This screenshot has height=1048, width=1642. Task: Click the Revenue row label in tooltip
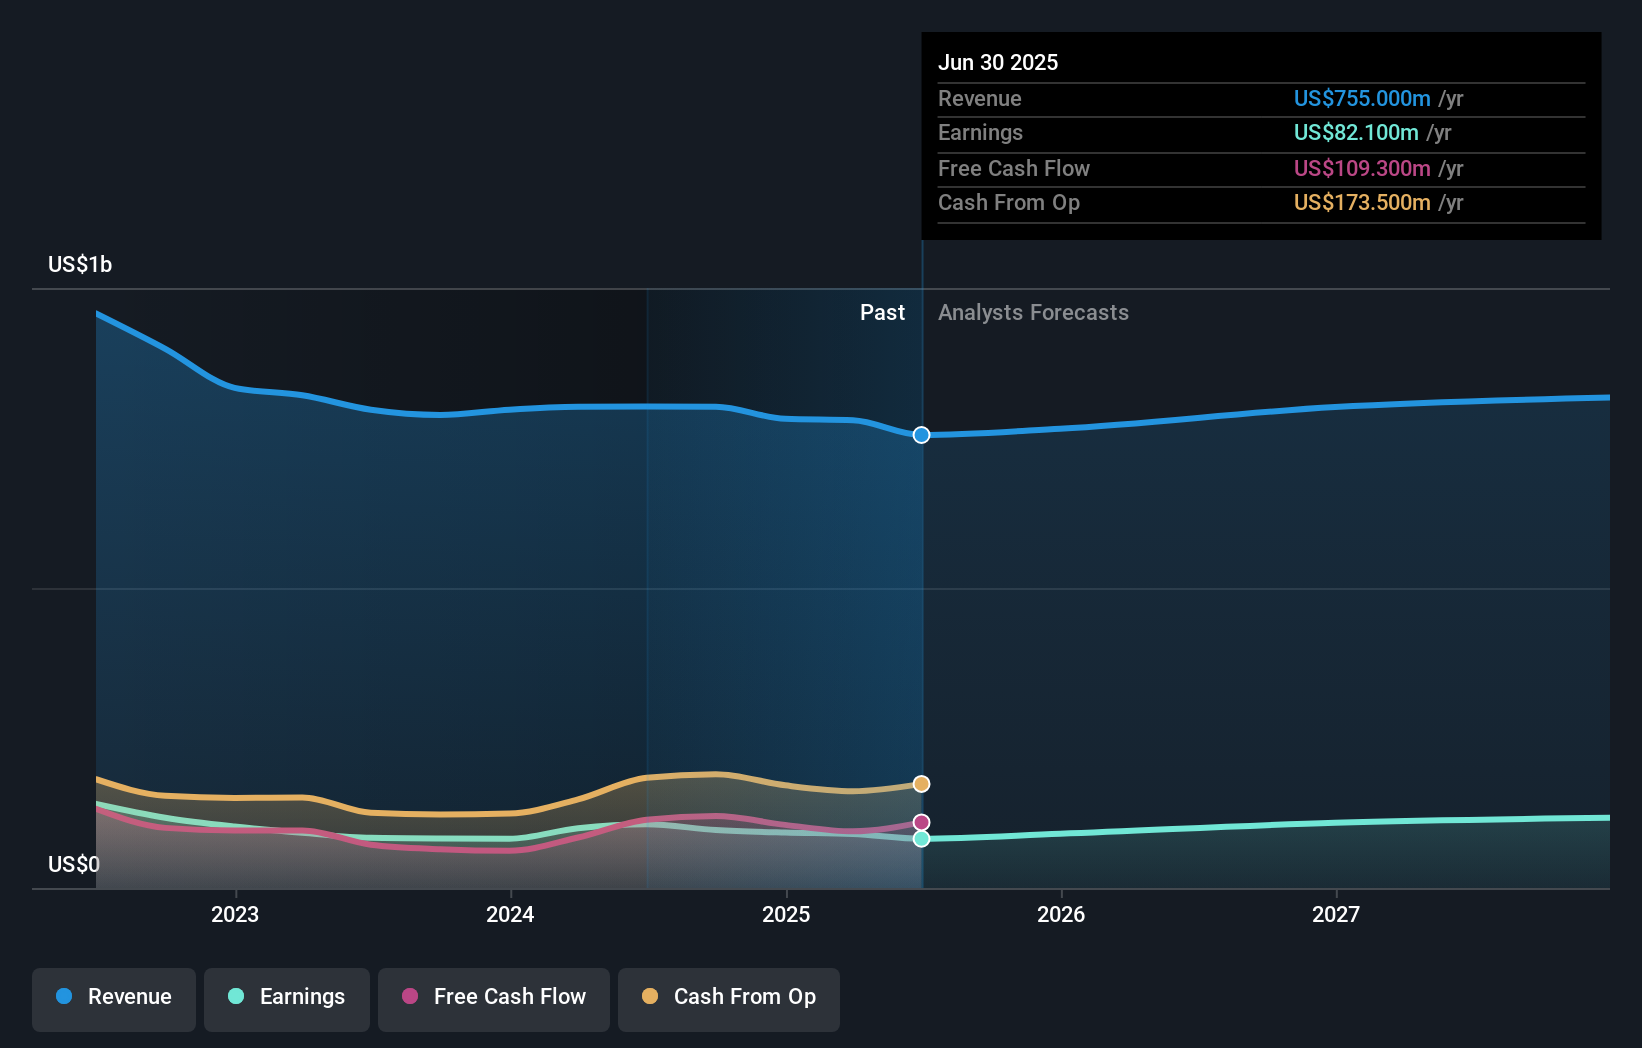[x=979, y=98]
